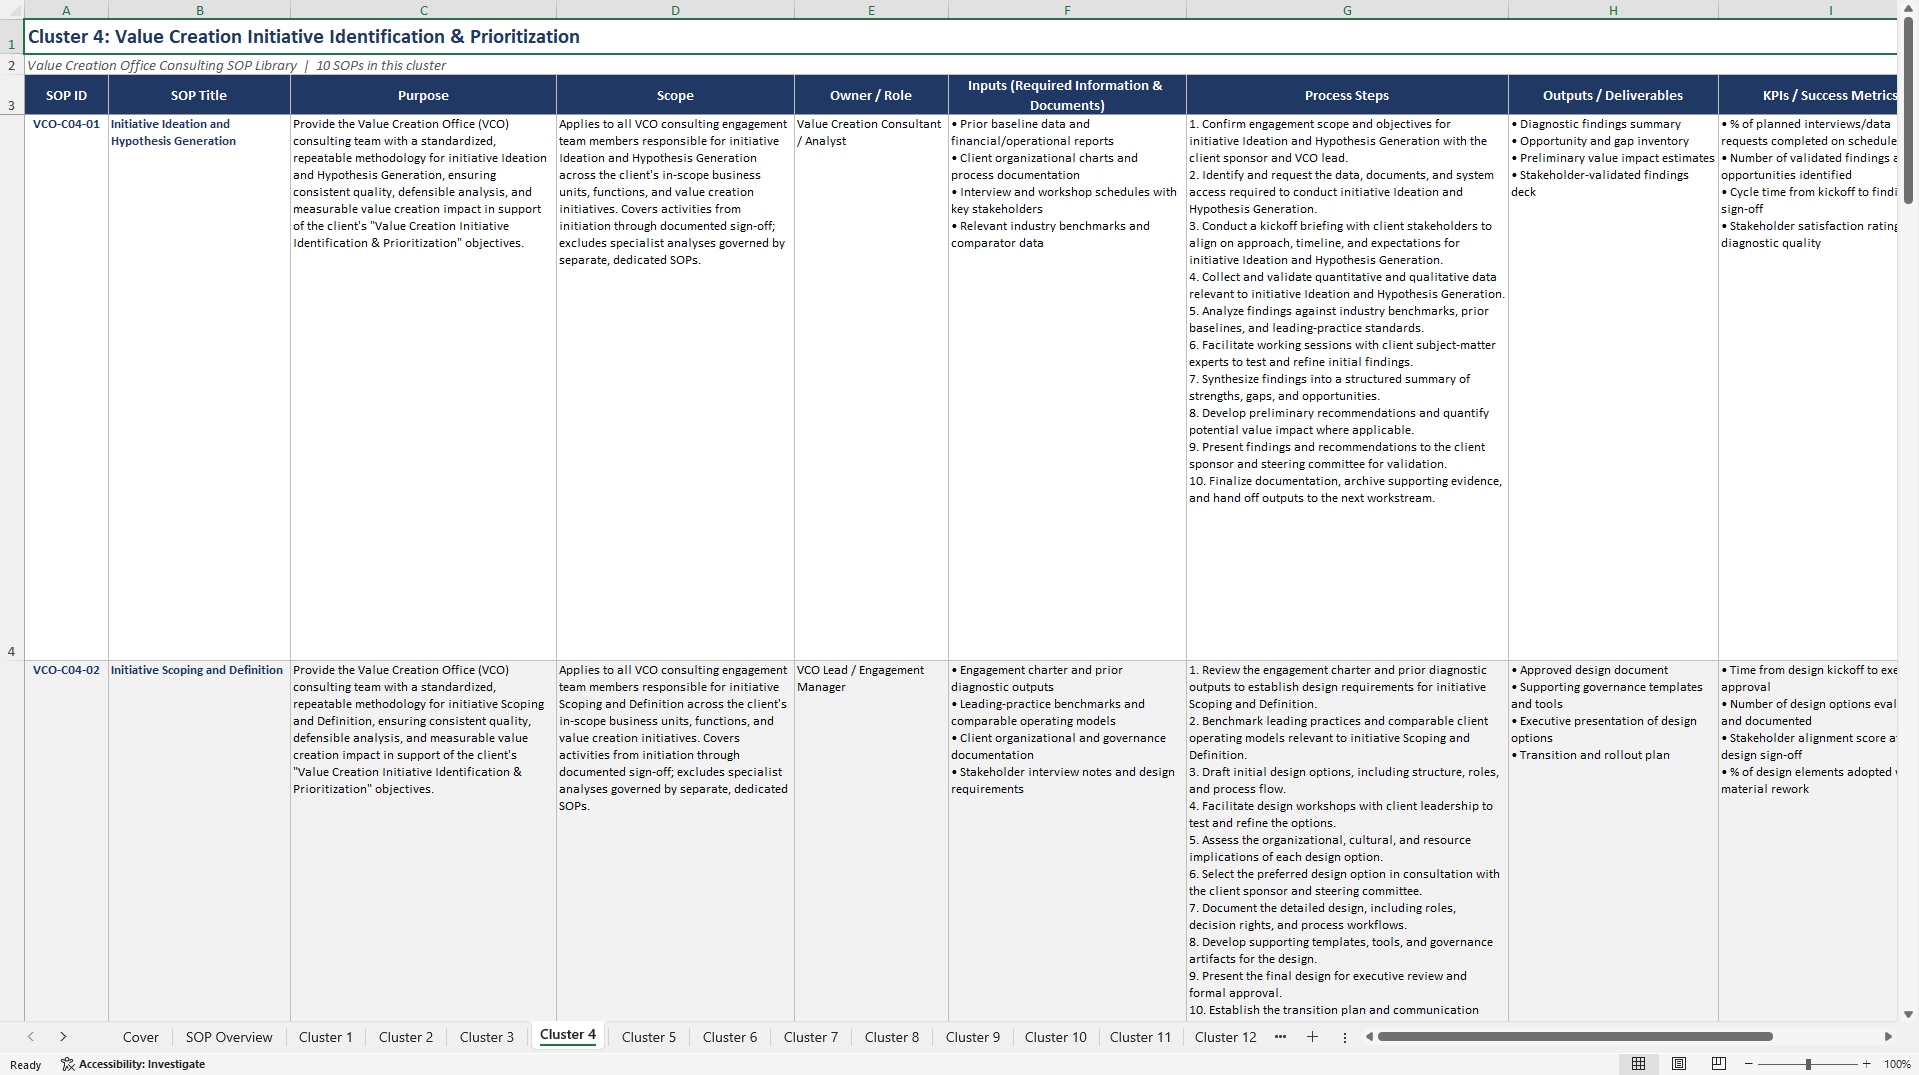
Task: Select column A header
Action: click(x=66, y=10)
